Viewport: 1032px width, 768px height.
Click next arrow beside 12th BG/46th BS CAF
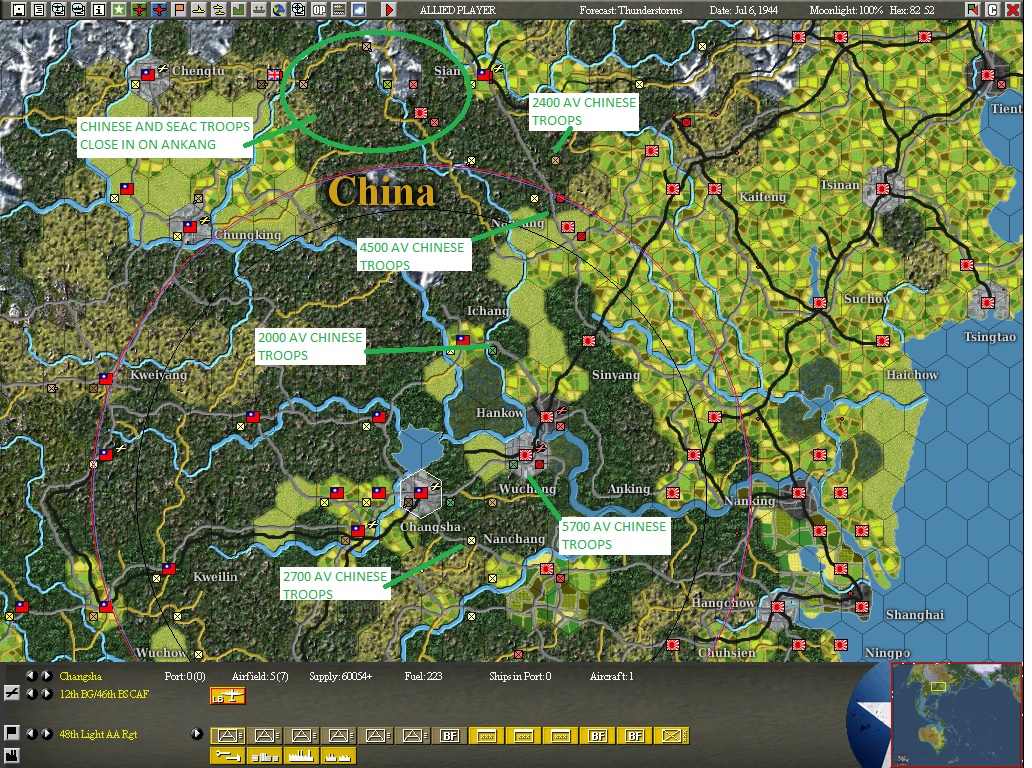(x=47, y=694)
